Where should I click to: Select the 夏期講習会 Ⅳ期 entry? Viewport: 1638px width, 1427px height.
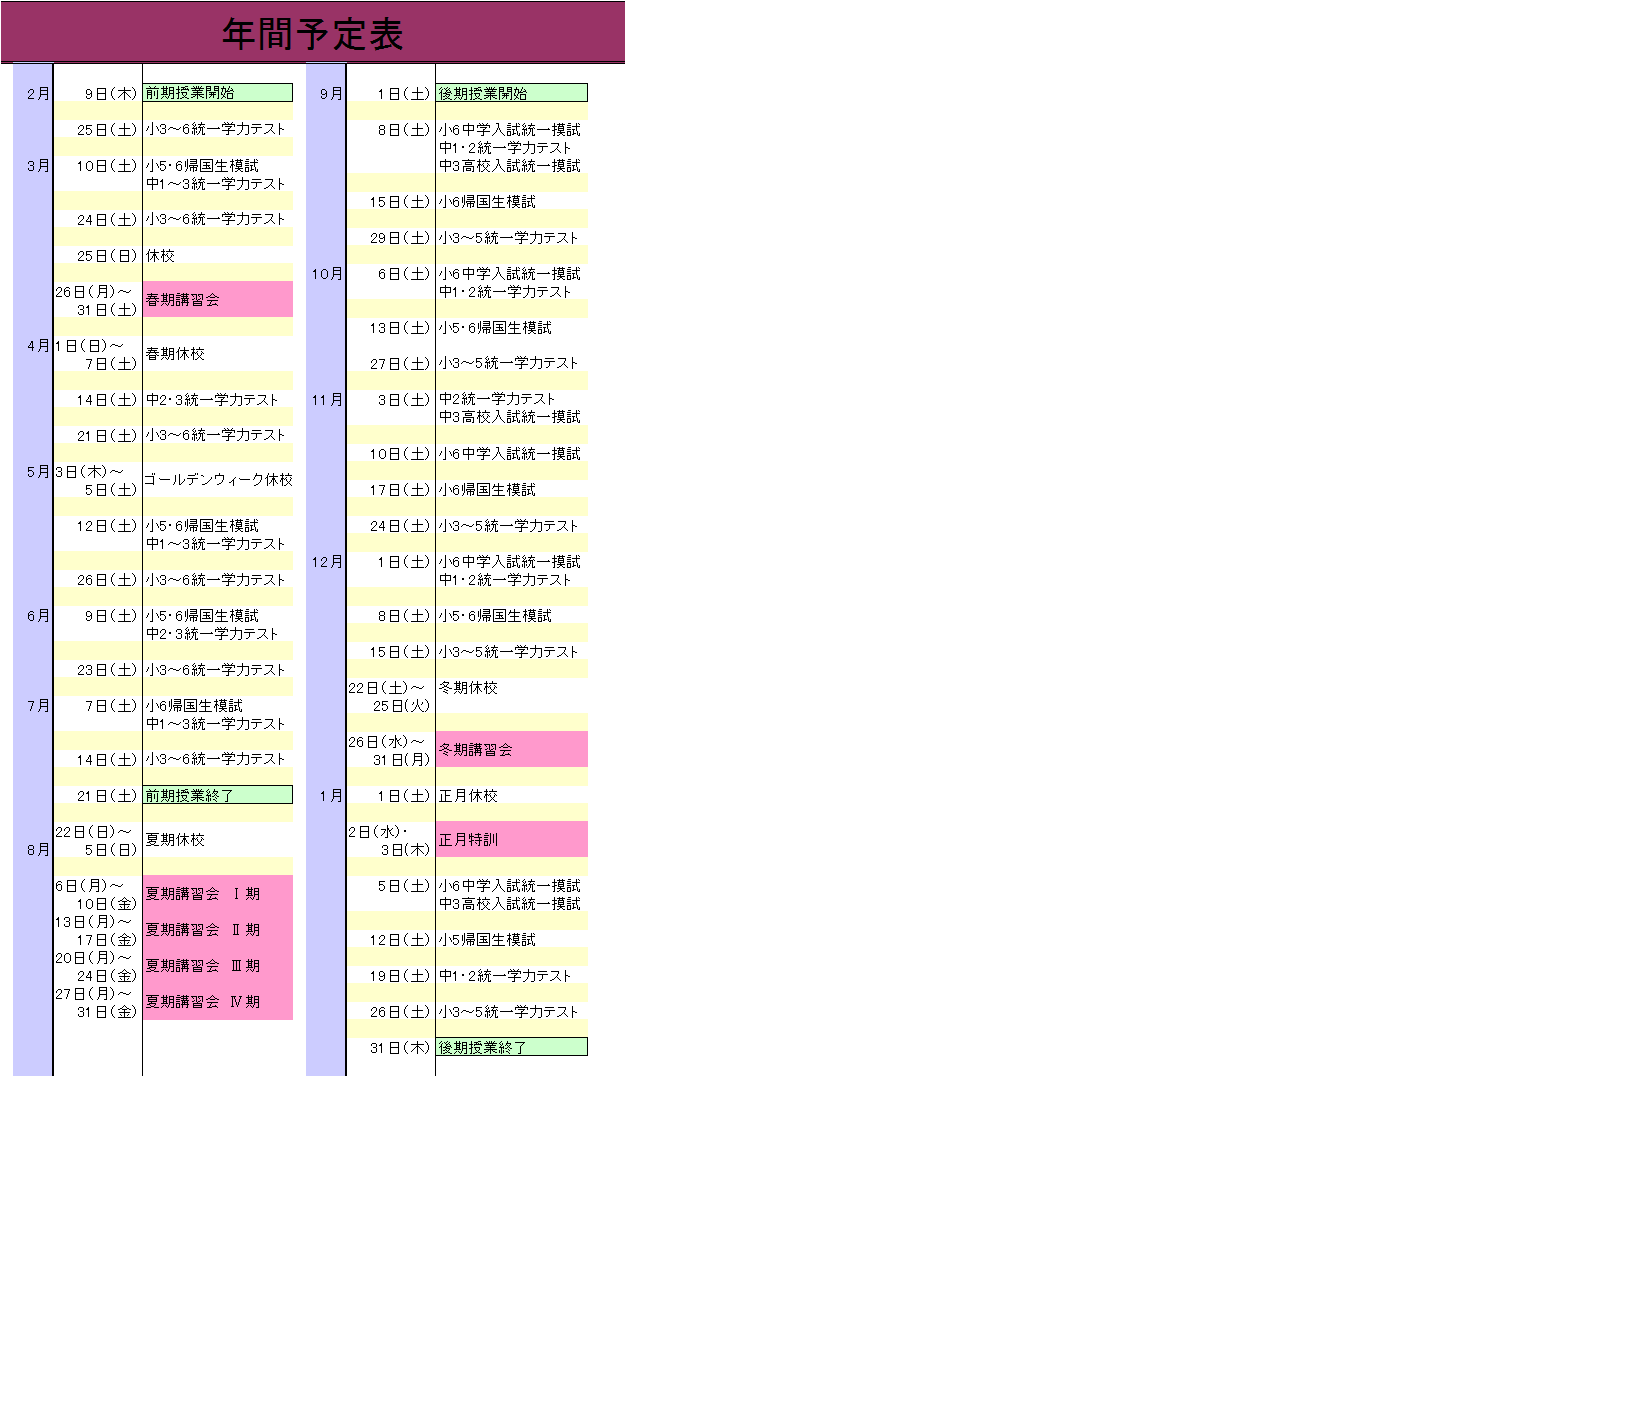(x=217, y=1002)
